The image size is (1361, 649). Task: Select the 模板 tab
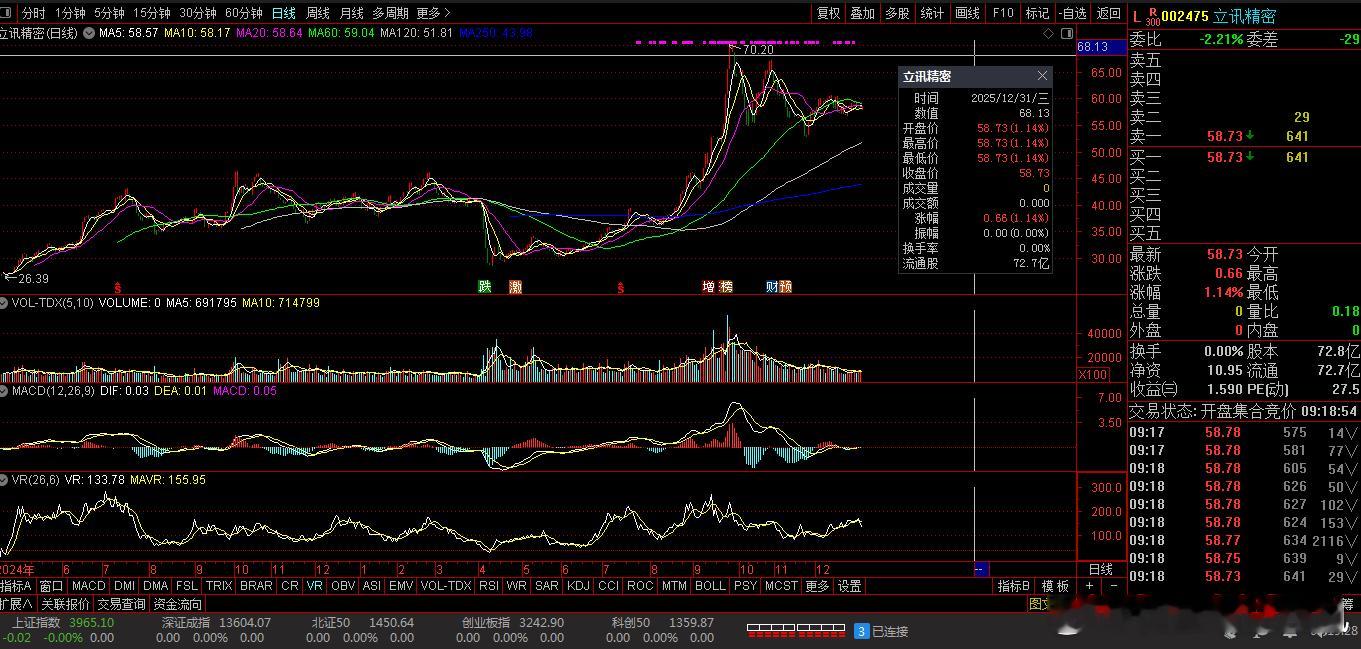coord(1055,586)
